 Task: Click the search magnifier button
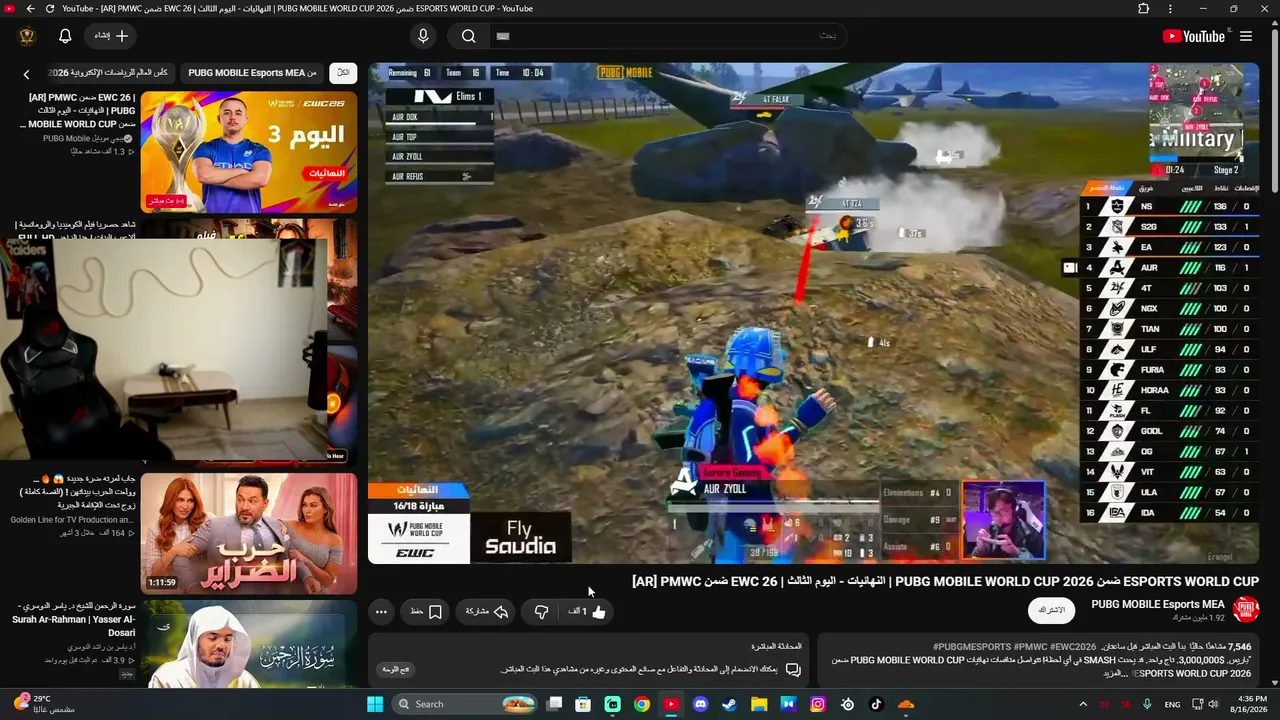click(x=468, y=36)
